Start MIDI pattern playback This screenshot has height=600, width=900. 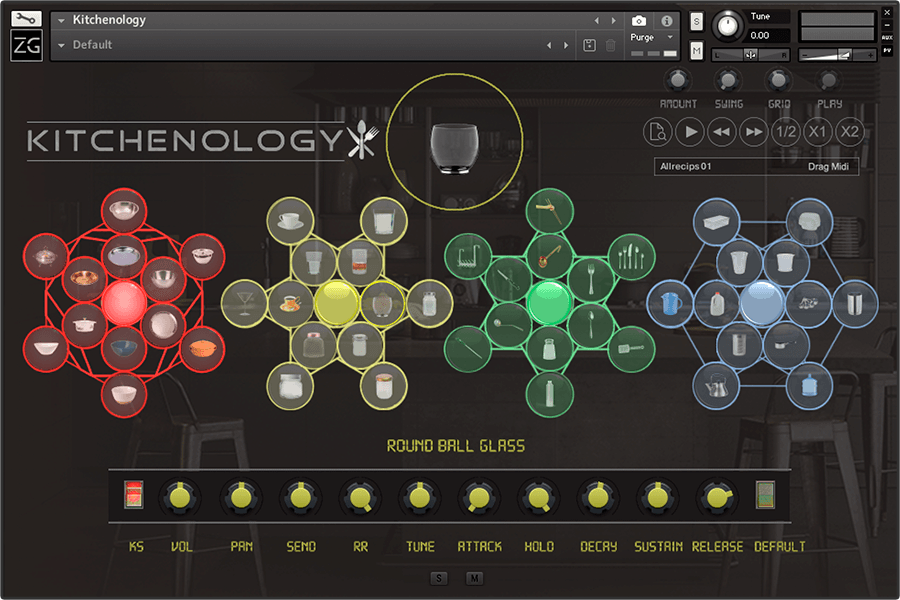tap(690, 132)
